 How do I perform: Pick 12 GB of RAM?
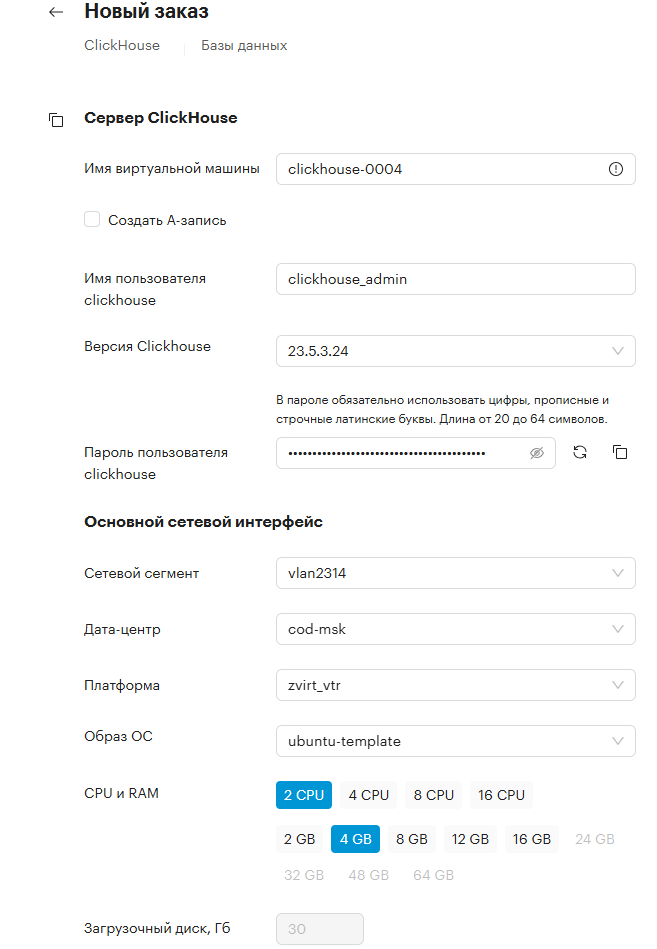click(470, 839)
